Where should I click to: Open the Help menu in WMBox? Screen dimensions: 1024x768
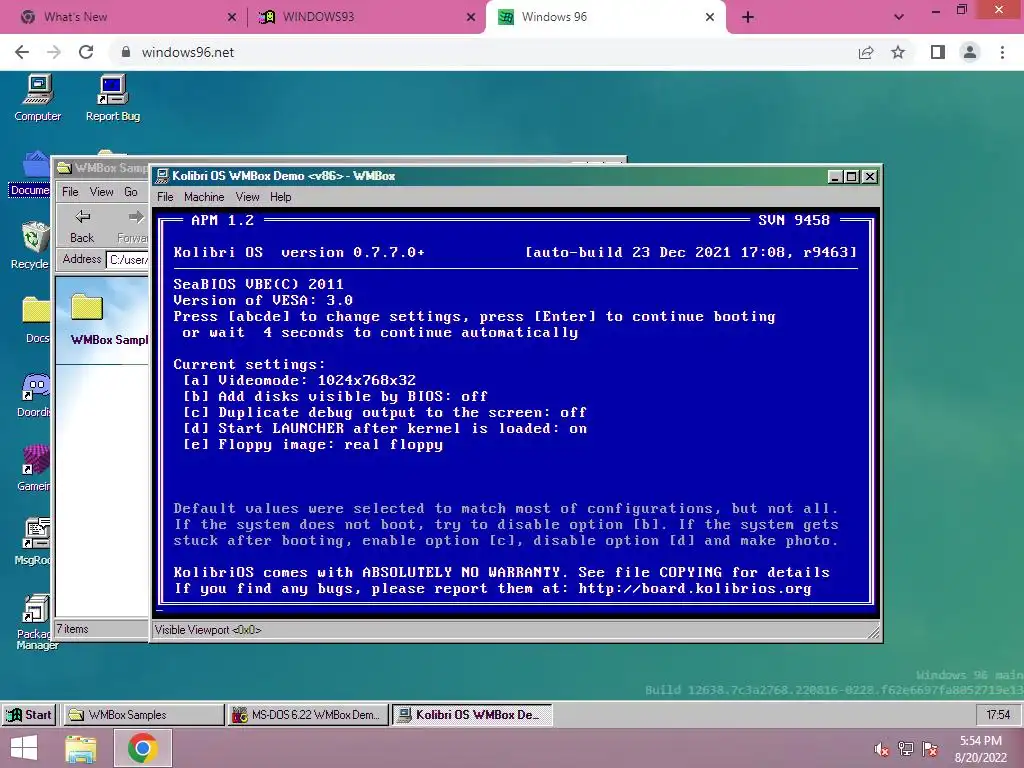(281, 197)
